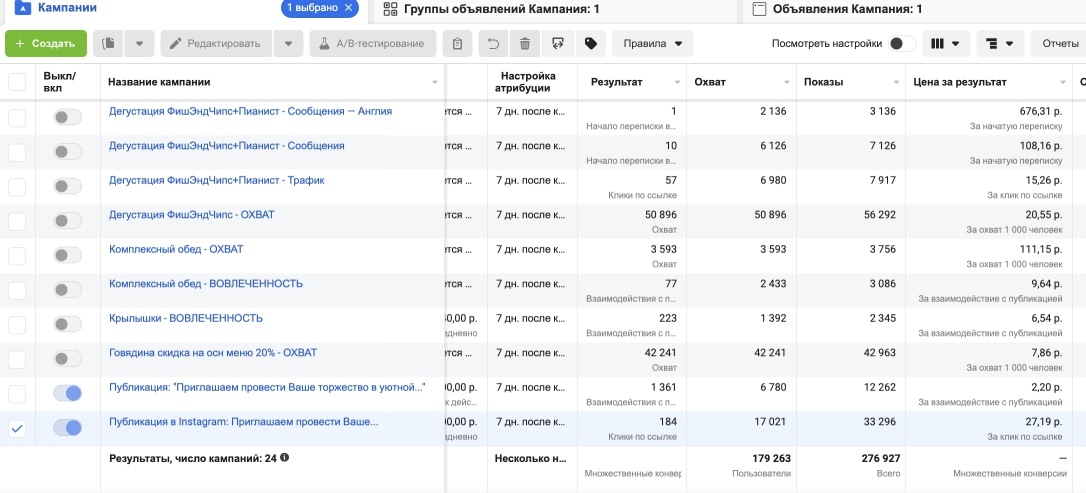Open Говядина скидка на осн меню 20% link
Image resolution: width=1086 pixels, height=493 pixels.
point(213,352)
